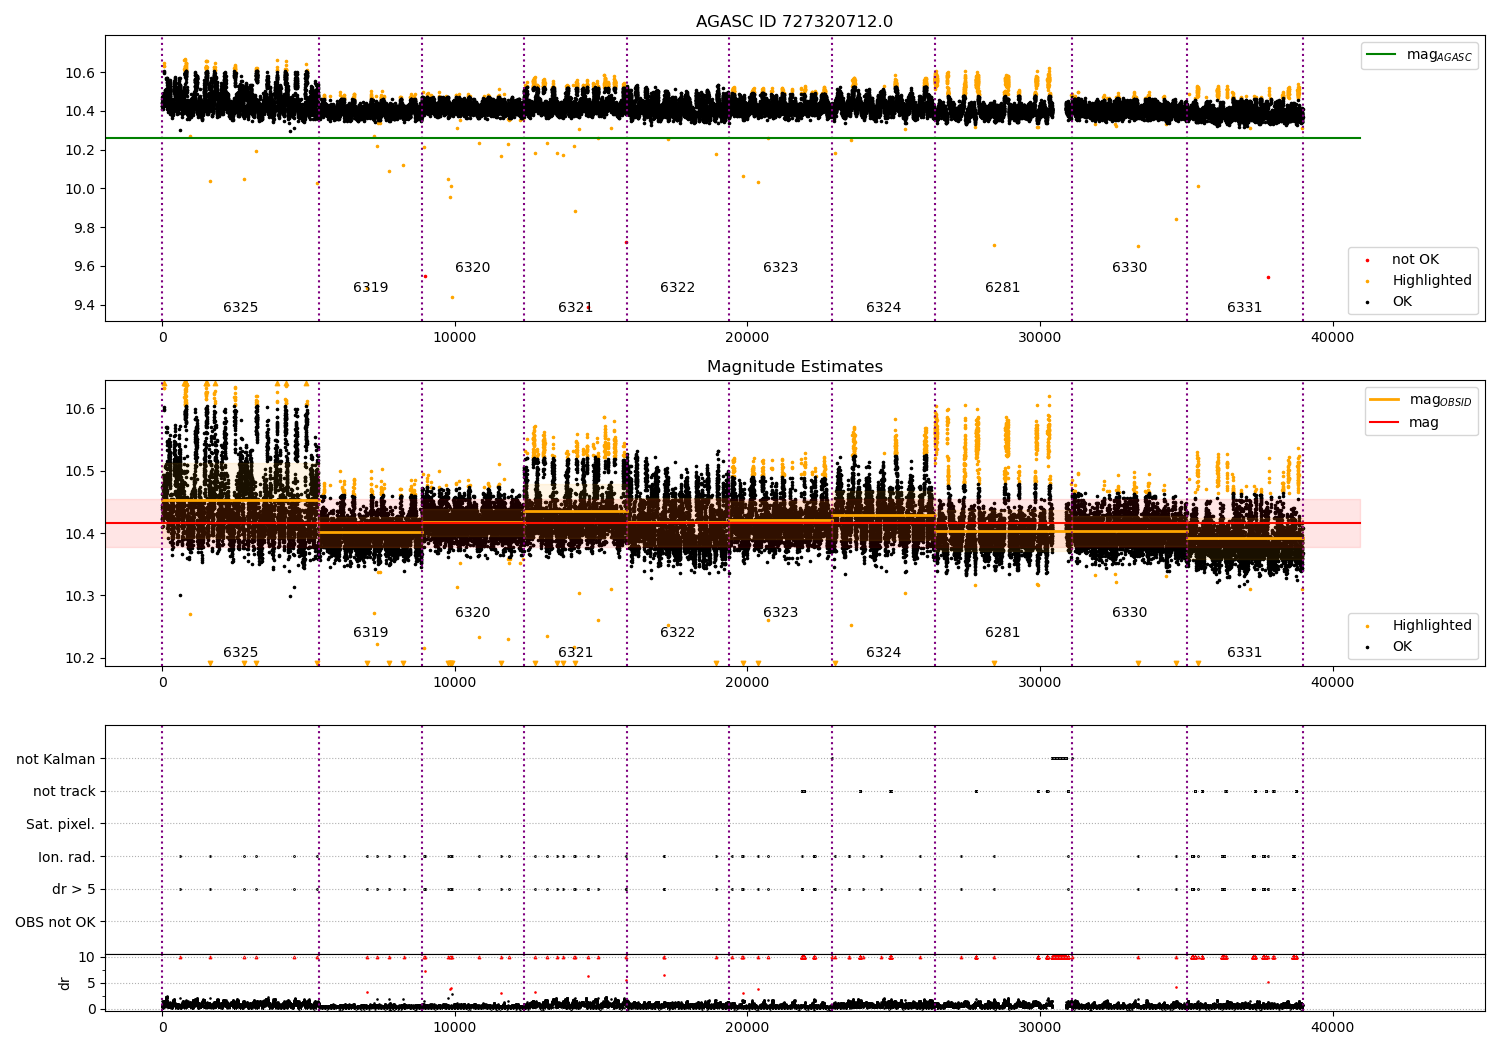The image size is (1500, 1050).
Task: Click the green mag AGASC legend line
Action: click(1383, 55)
